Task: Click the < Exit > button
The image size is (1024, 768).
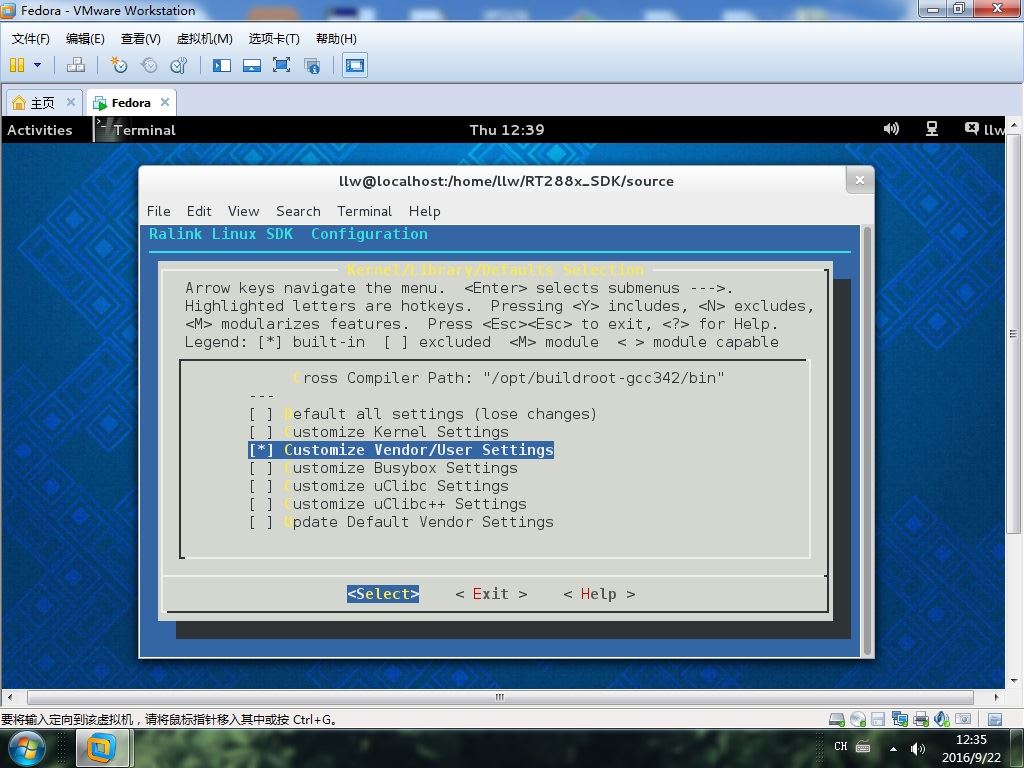Action: coord(491,594)
